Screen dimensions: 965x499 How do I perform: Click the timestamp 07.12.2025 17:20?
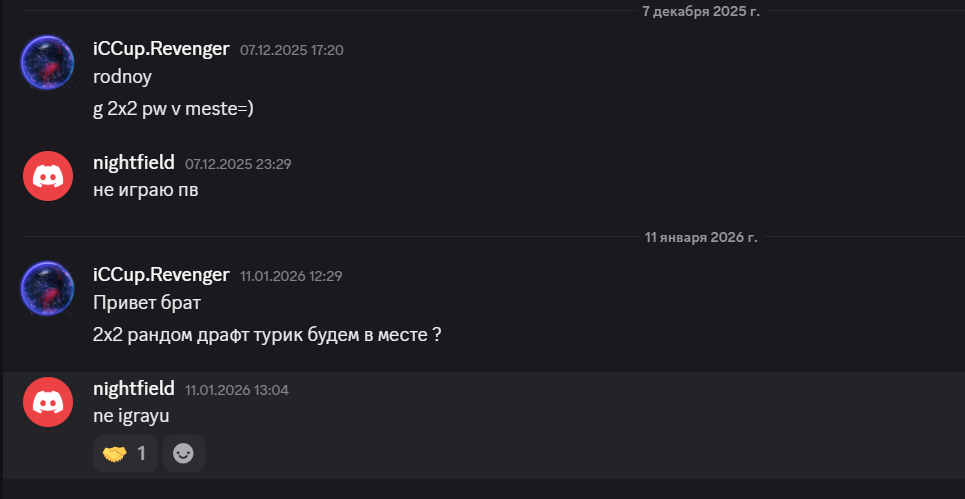[x=292, y=50]
